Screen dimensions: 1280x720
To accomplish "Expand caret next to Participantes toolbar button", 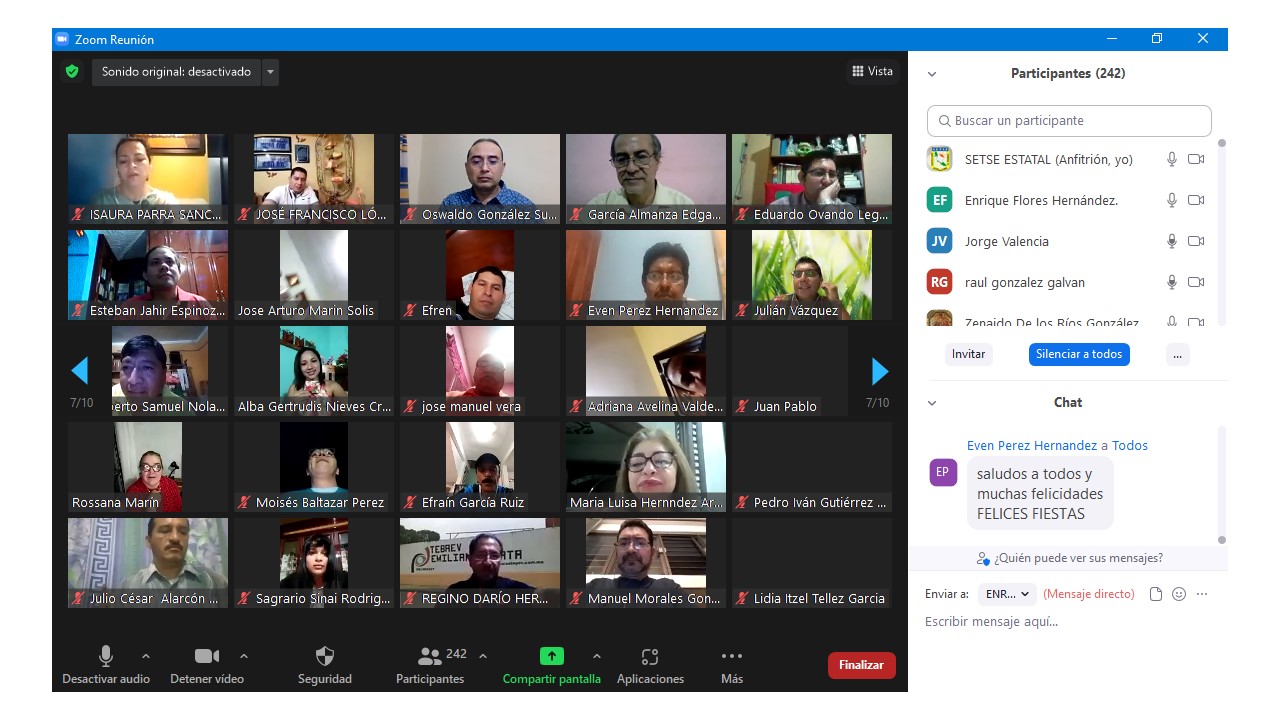I will tap(483, 657).
